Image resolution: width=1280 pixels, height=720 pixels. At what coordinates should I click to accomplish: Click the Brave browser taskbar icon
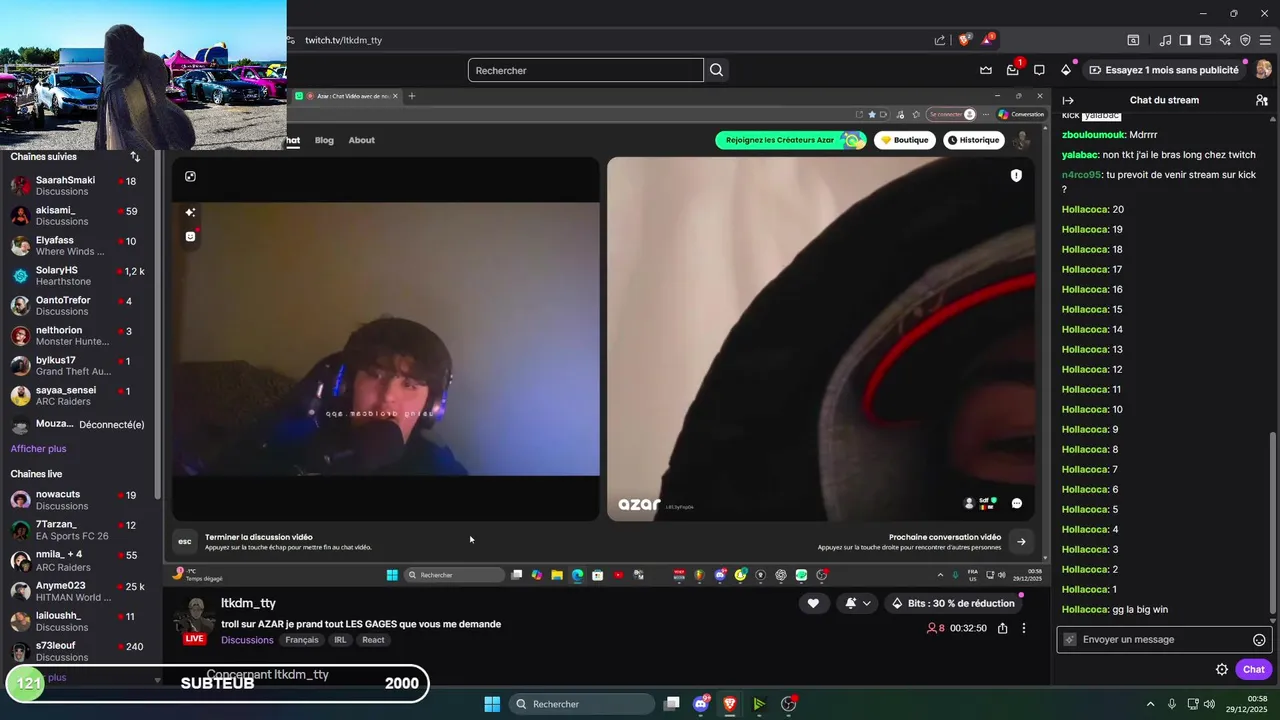click(730, 704)
